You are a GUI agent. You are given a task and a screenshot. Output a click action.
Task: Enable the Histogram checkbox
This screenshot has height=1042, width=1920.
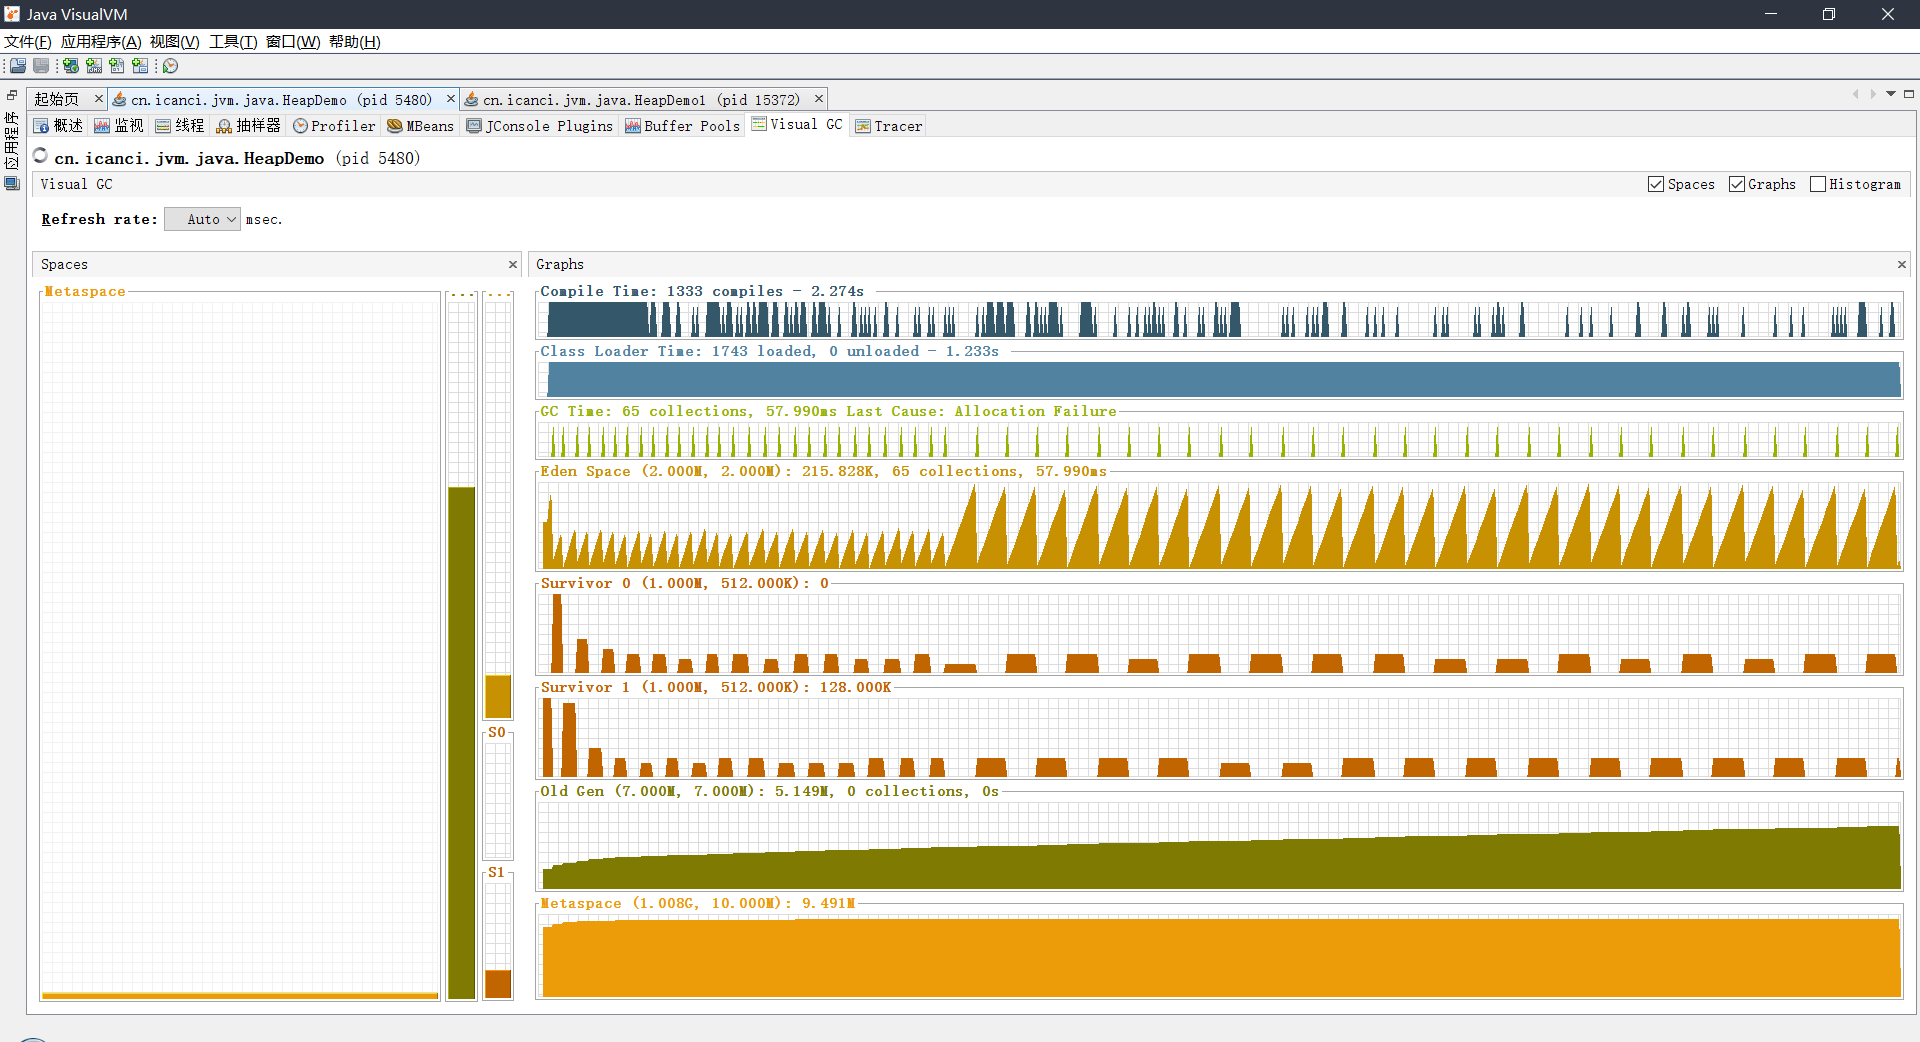tap(1818, 184)
